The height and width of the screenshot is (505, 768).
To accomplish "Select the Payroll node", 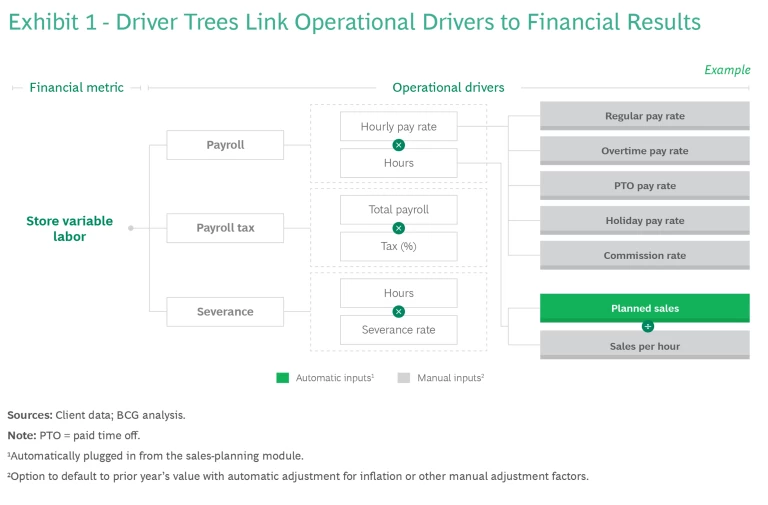I will point(225,145).
